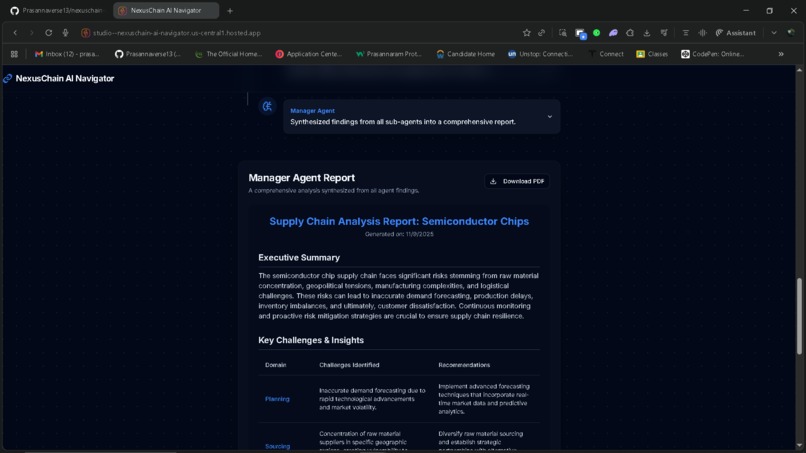
Task: Click the site info icon in address bar
Action: pyautogui.click(x=85, y=33)
